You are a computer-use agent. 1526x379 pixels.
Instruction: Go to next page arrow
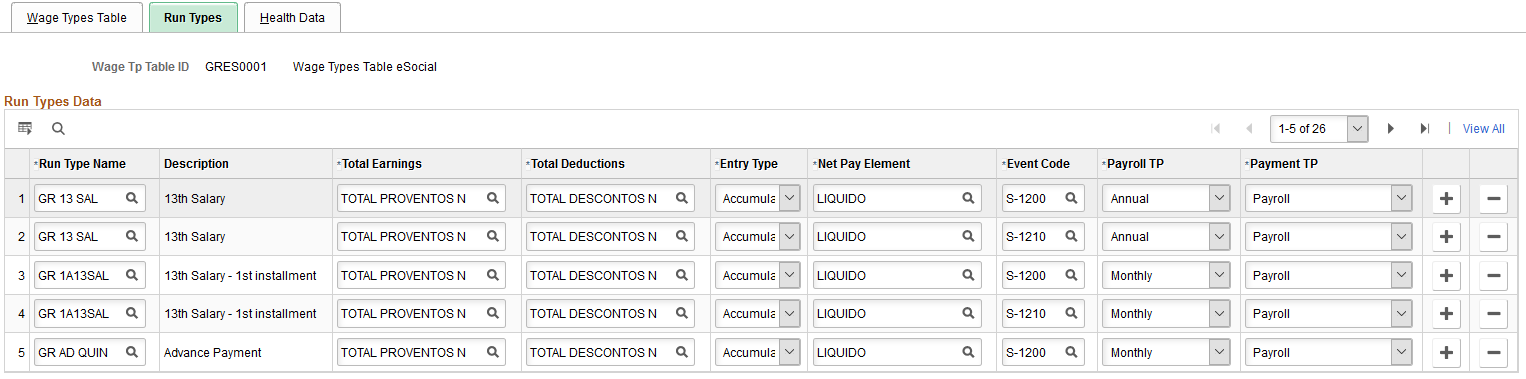point(1390,129)
